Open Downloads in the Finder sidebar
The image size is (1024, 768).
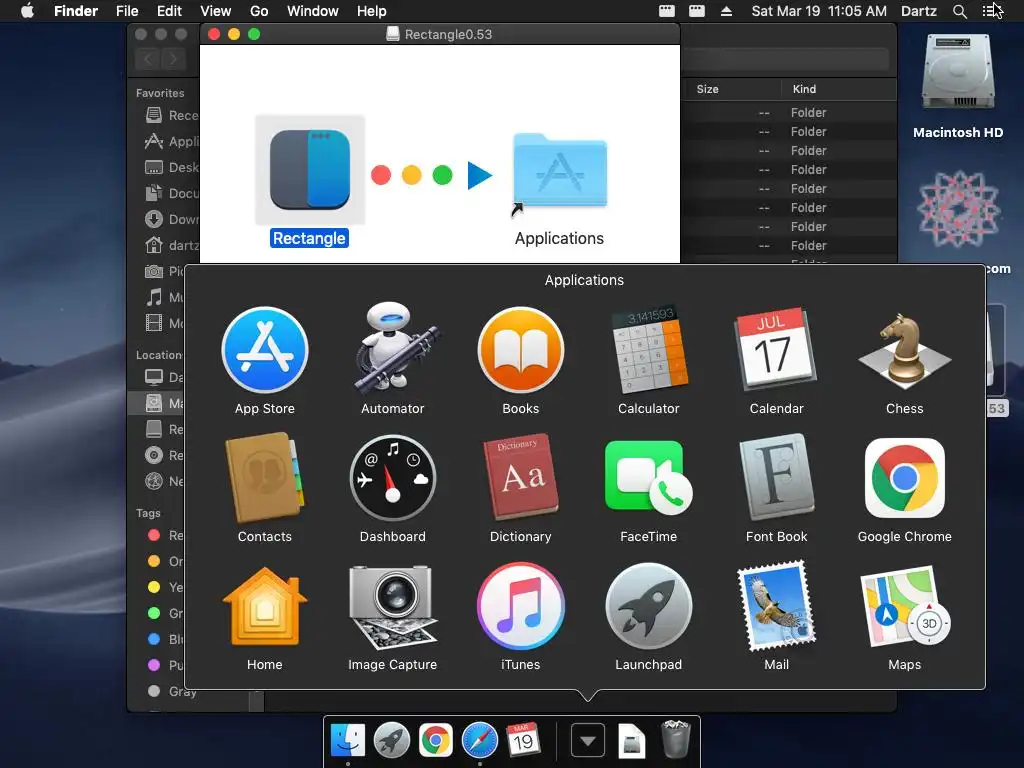tap(171, 219)
